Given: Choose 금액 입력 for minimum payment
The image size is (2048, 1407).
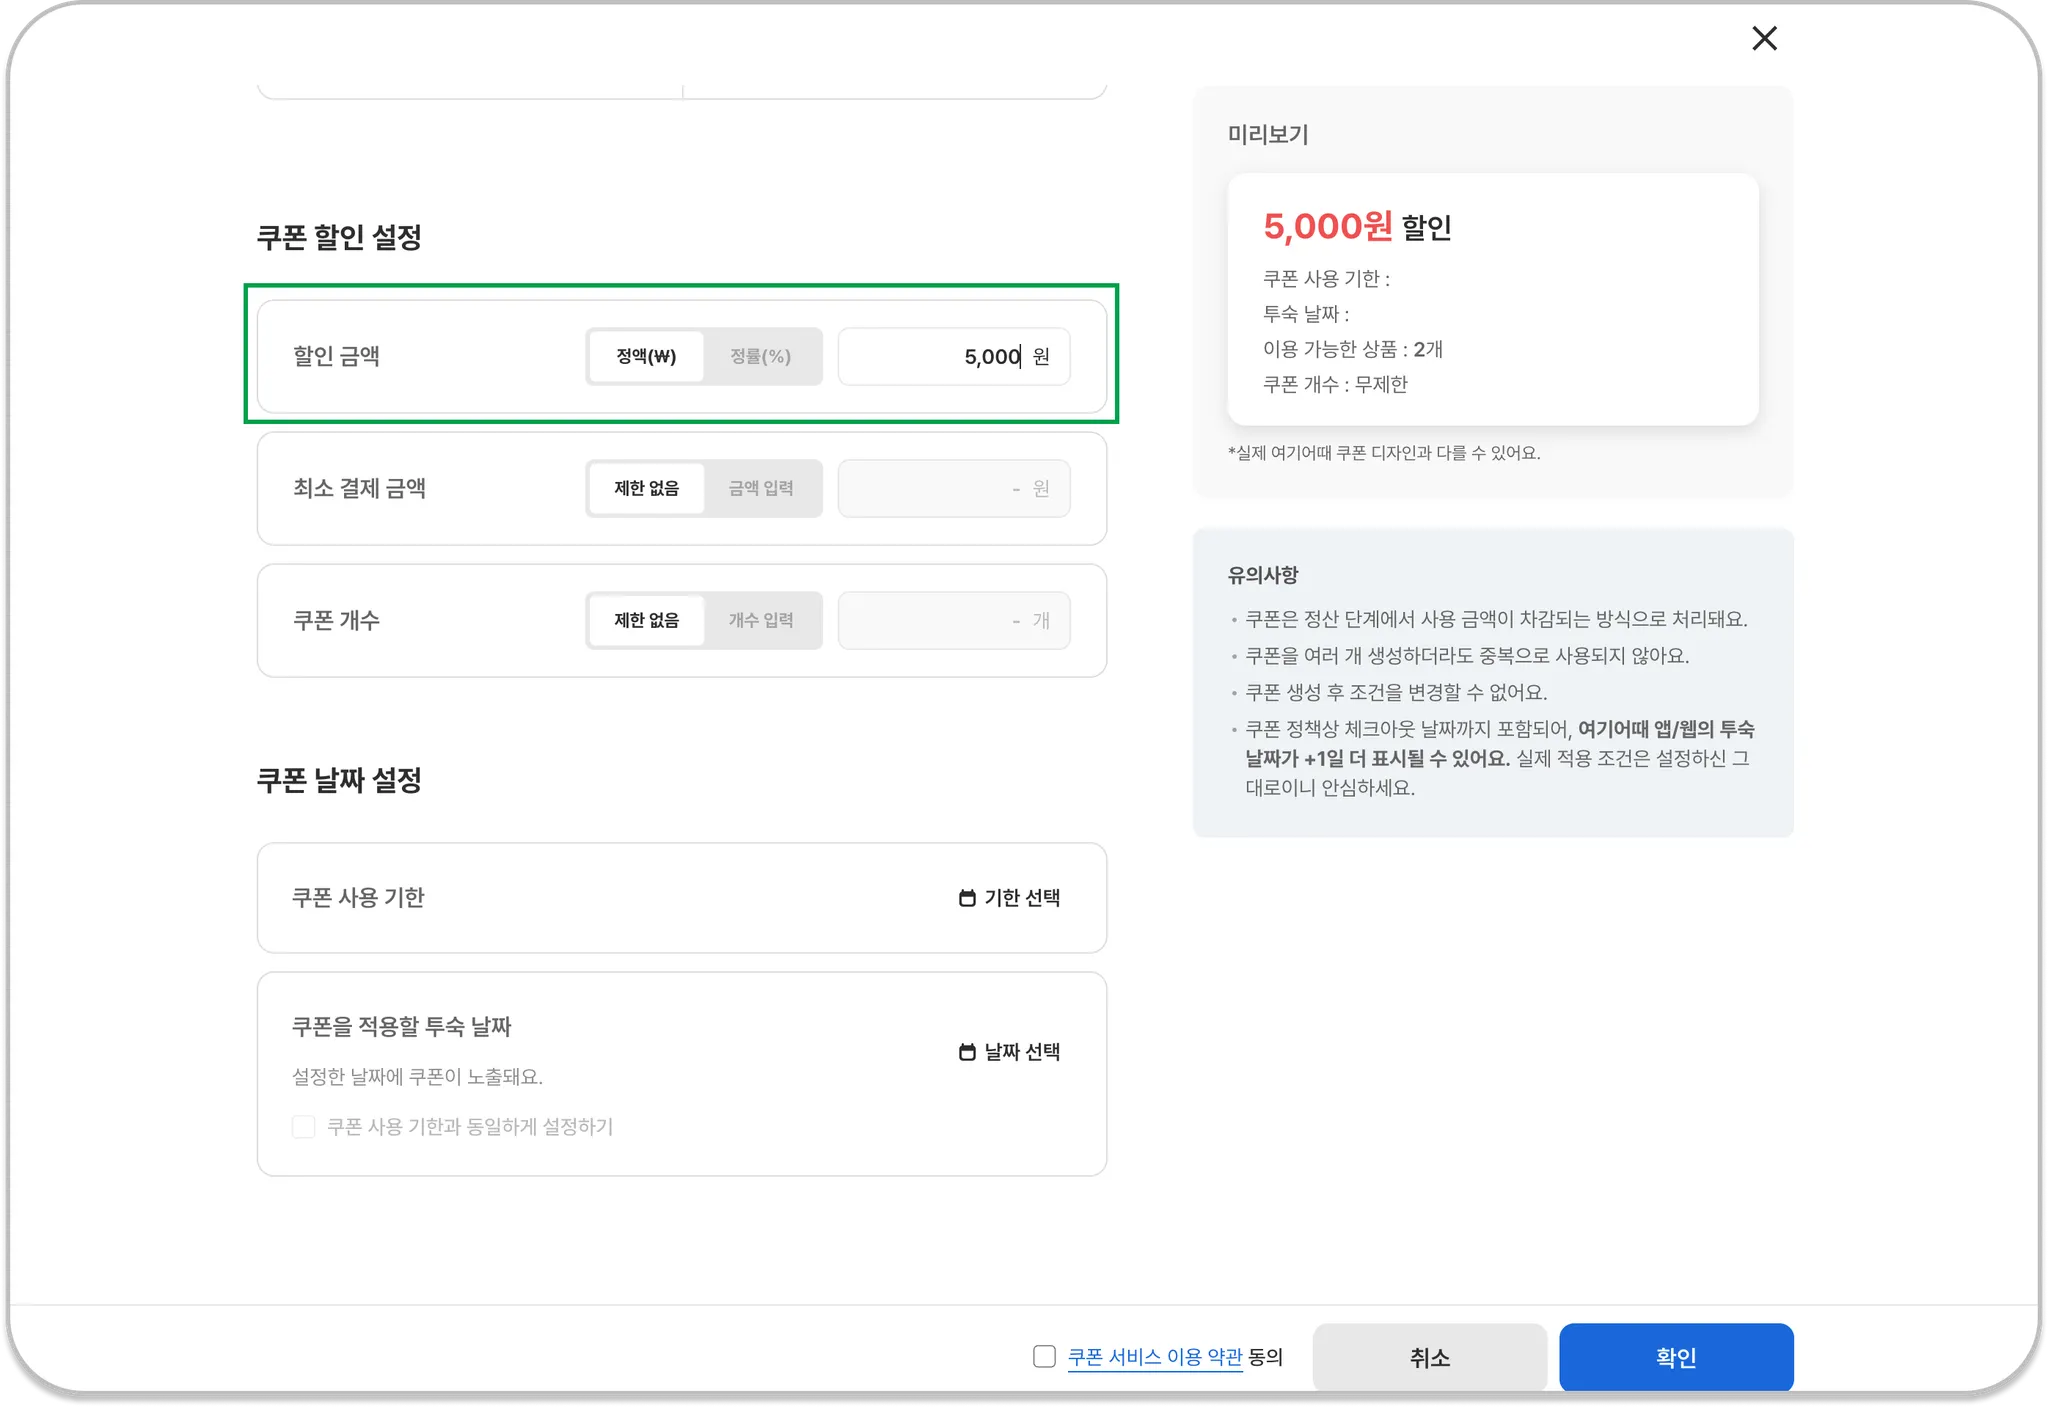Looking at the screenshot, I should 761,488.
